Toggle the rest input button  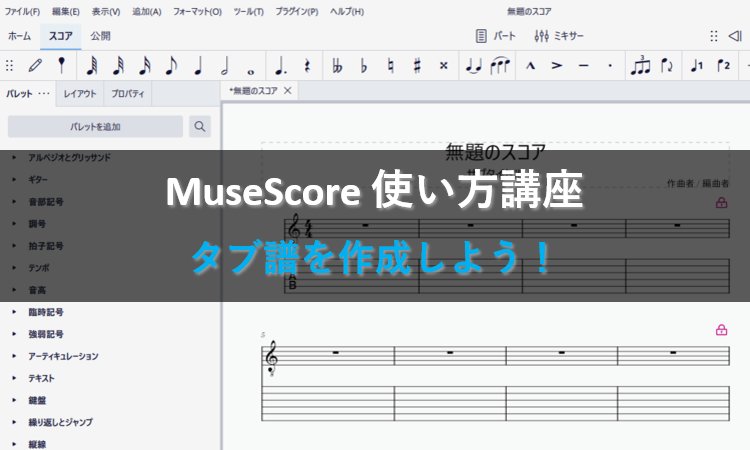[307, 66]
